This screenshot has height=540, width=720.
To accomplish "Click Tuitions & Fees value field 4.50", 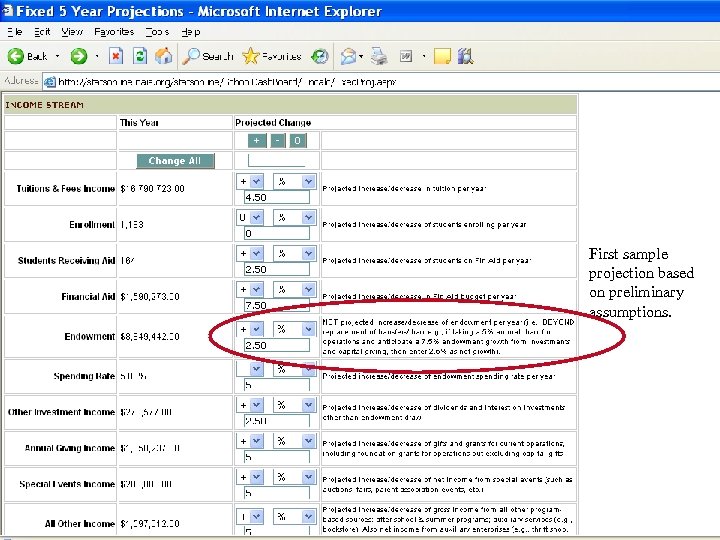I will tap(277, 197).
